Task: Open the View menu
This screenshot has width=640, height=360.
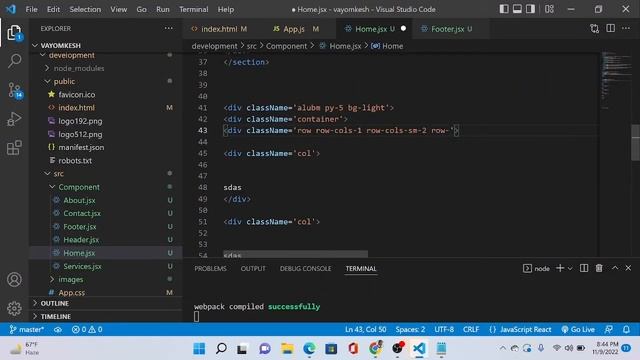Action: point(118,9)
